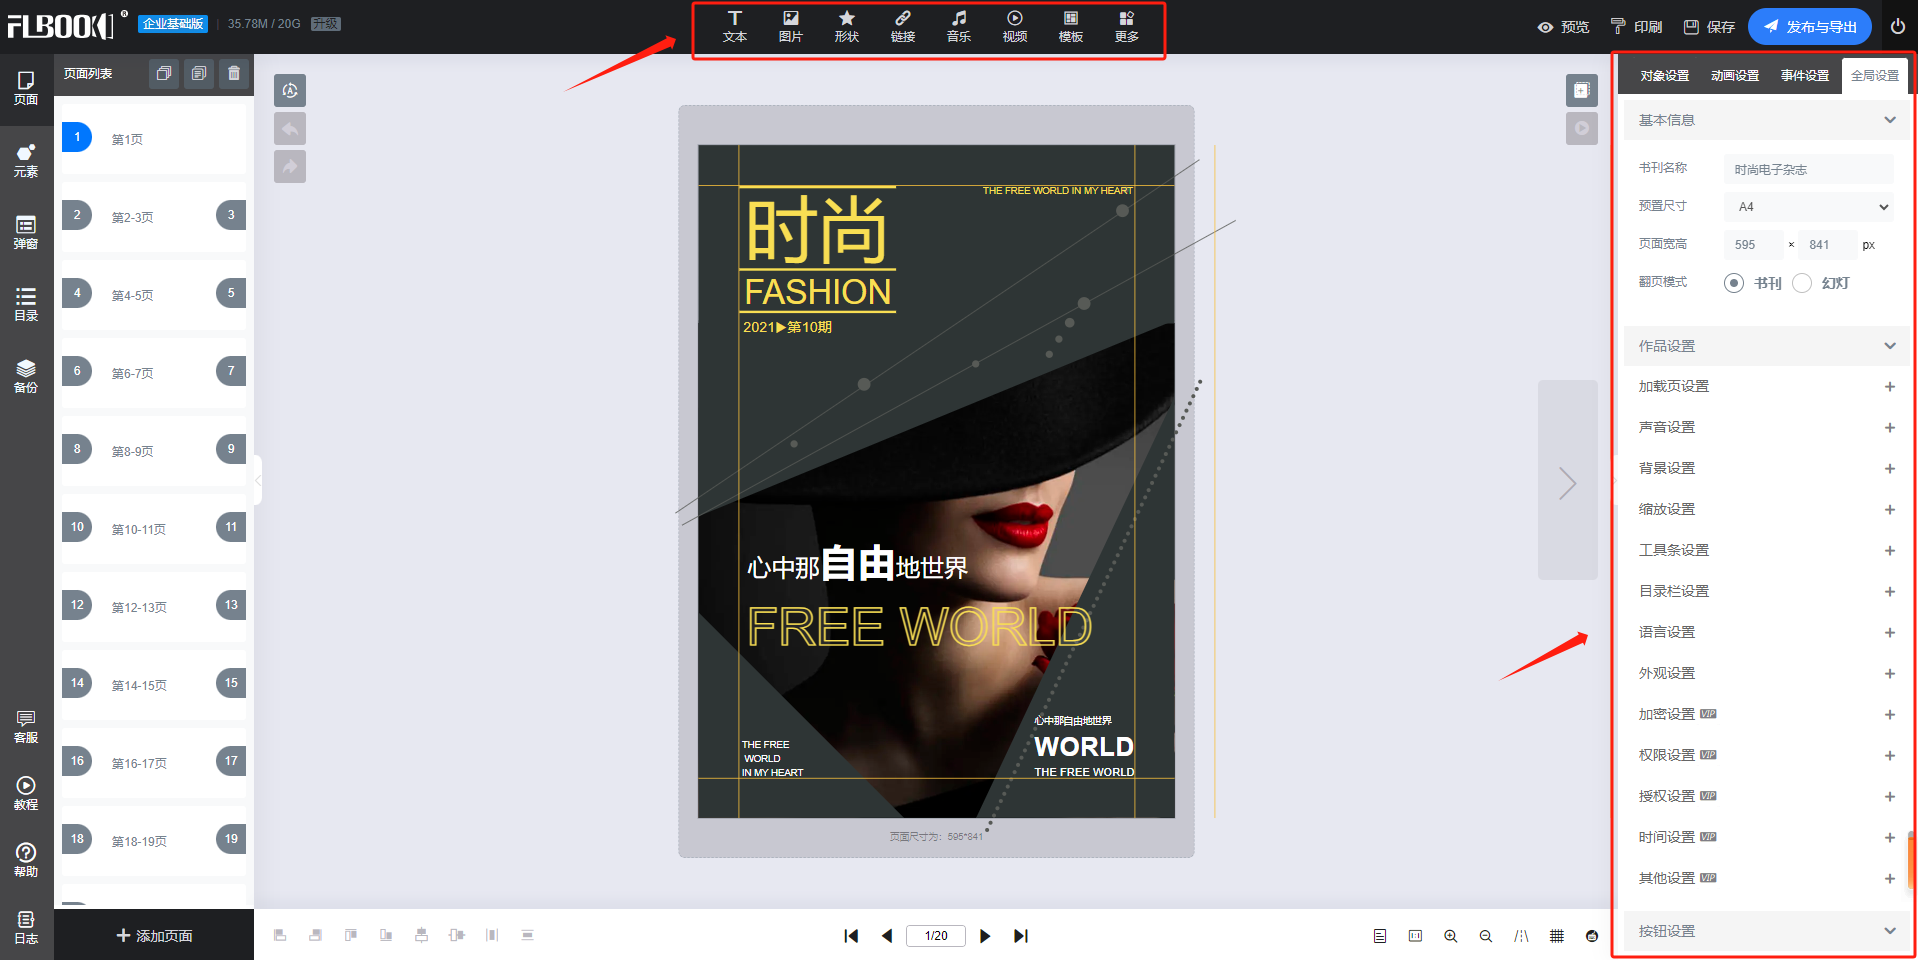Viewport: 1918px width, 960px height.
Task: Select 第4-5页 in page list
Action: 154,295
